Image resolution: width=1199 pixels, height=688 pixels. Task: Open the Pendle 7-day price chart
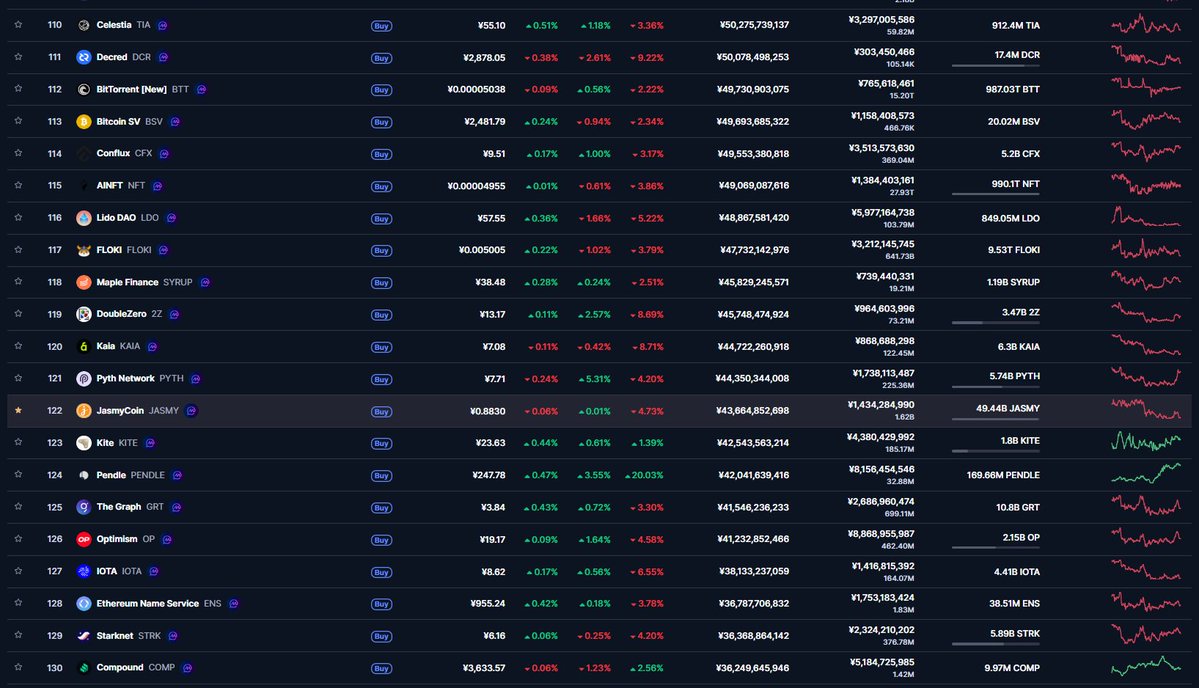pyautogui.click(x=1145, y=474)
